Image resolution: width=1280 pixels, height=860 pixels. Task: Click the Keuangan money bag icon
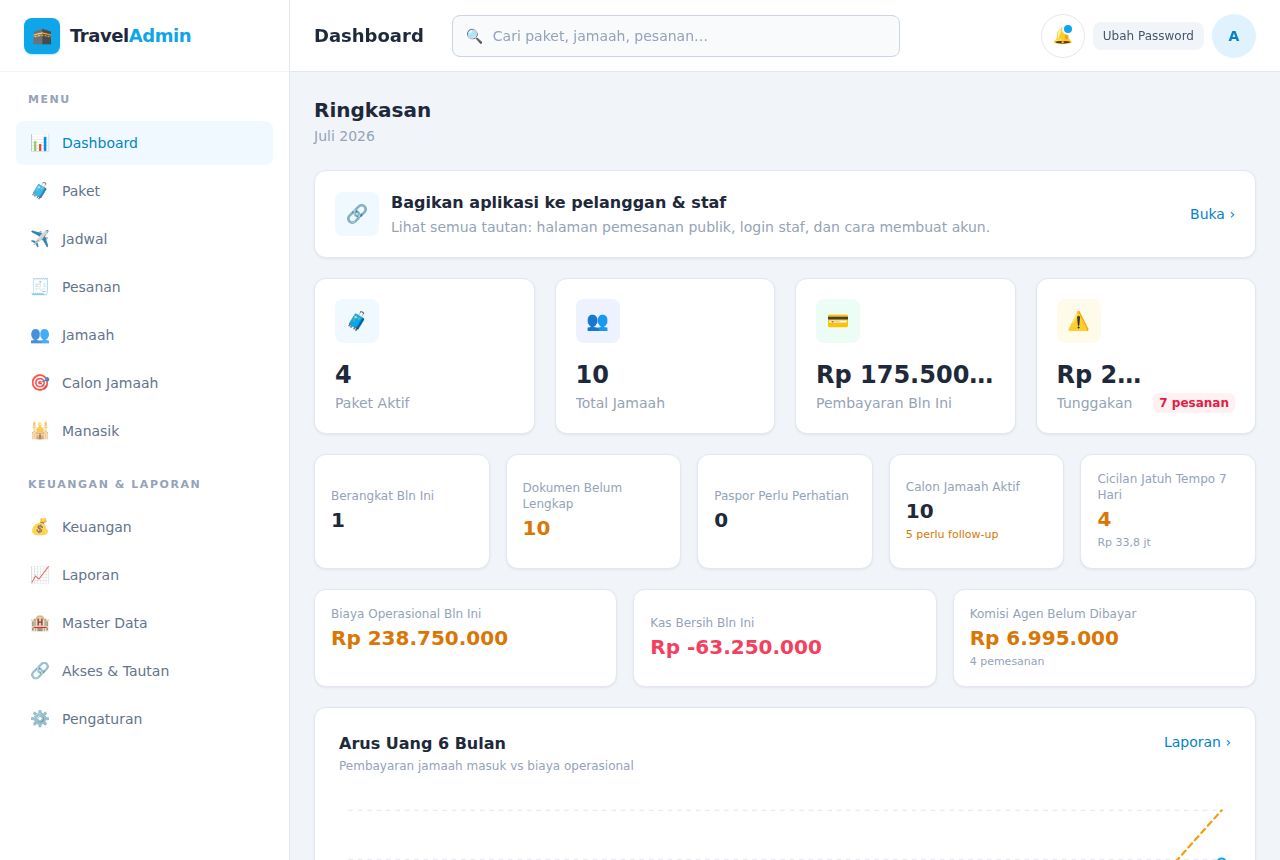tap(40, 527)
